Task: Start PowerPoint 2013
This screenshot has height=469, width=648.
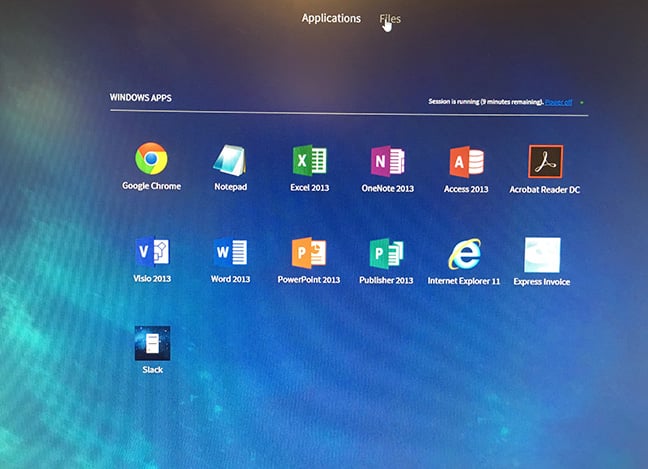Action: click(309, 253)
